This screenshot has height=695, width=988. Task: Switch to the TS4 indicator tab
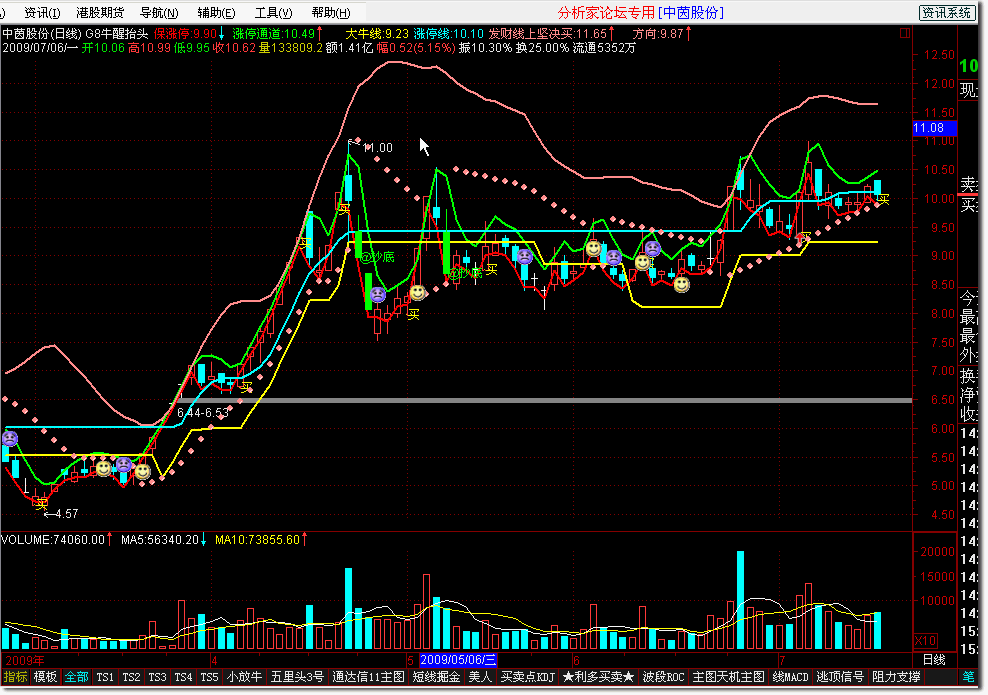[x=183, y=677]
